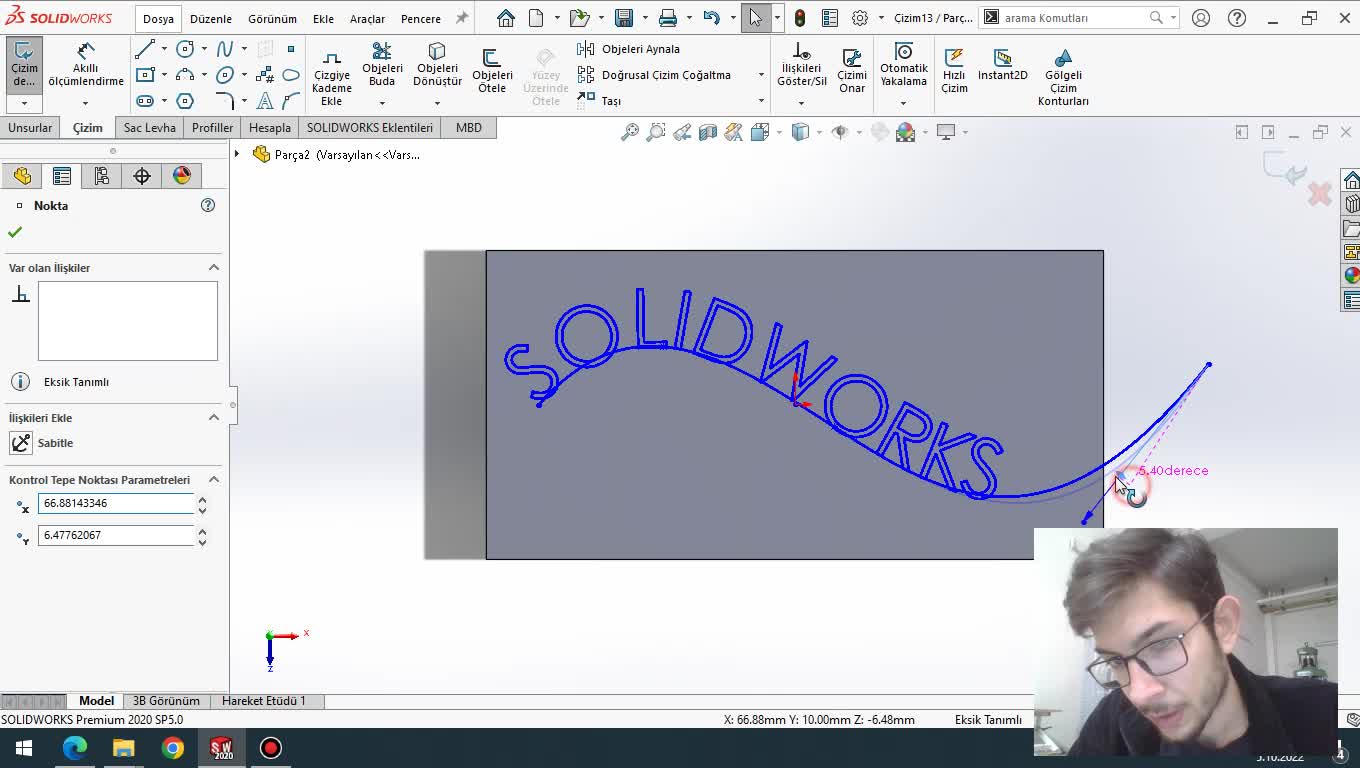Click the Objeleri Dönüştür convert tool
Viewport: 1360px width, 768px height.
[x=437, y=65]
